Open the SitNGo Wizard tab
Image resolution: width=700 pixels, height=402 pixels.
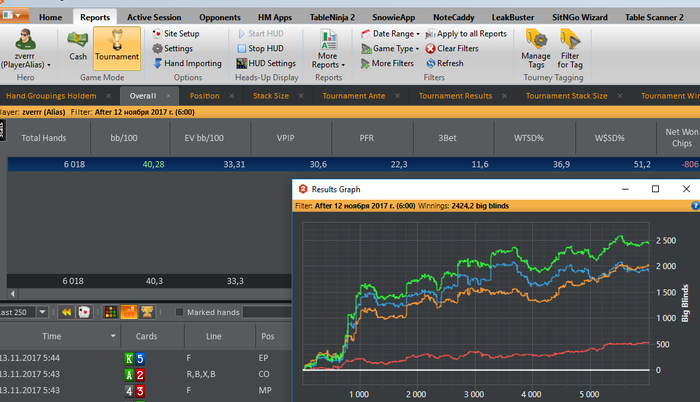(579, 17)
